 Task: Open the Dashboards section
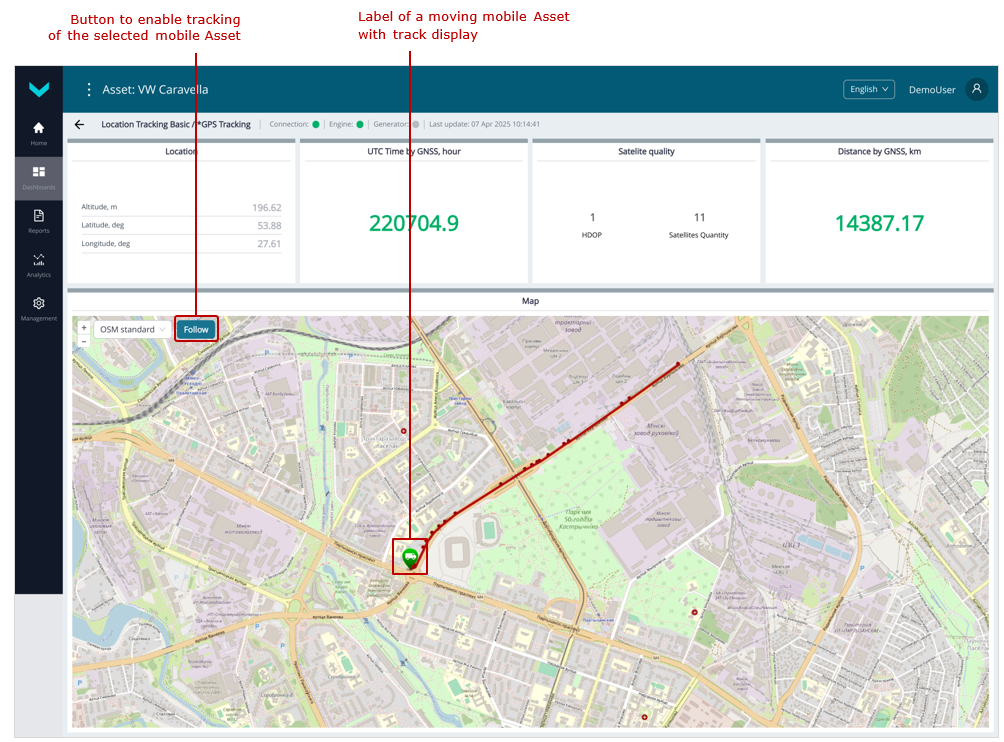click(39, 177)
